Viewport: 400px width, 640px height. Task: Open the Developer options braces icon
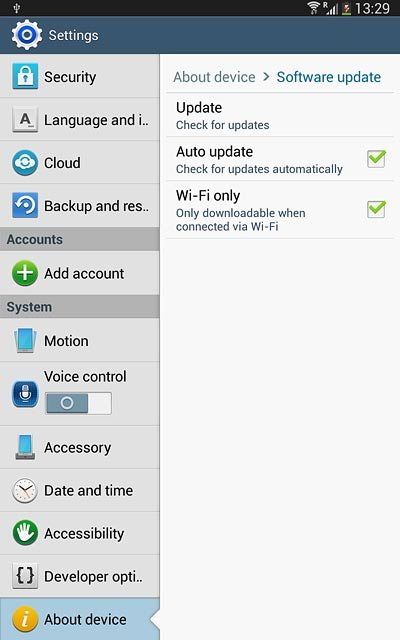click(x=25, y=576)
